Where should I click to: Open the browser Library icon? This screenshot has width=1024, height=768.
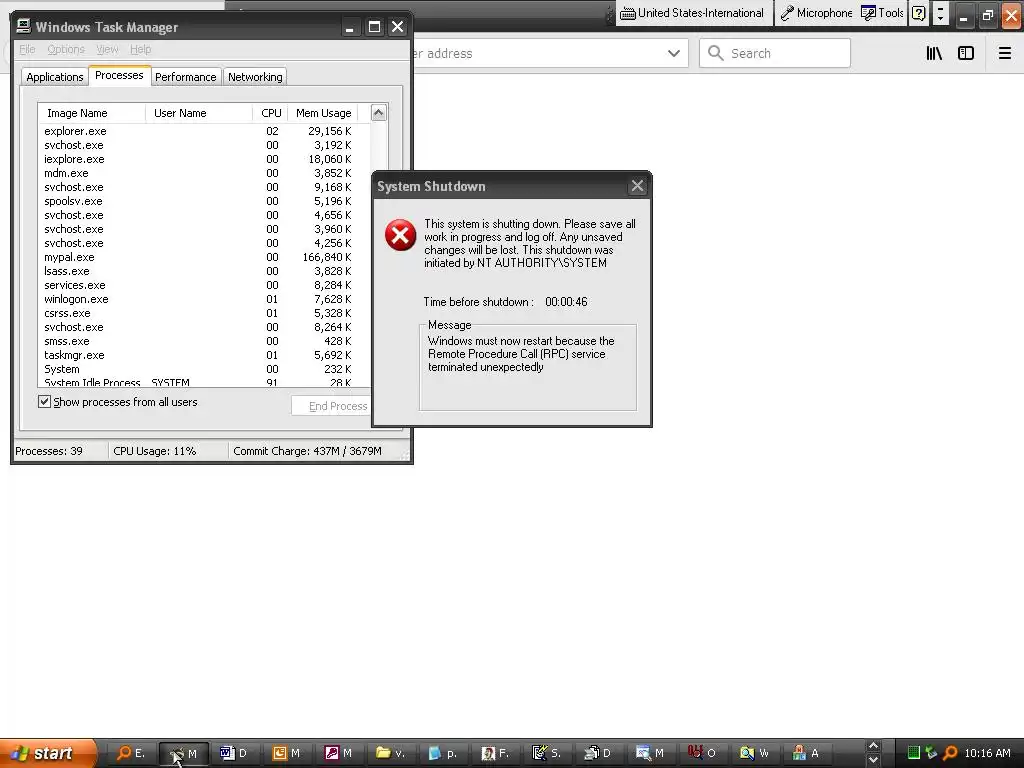pos(934,54)
